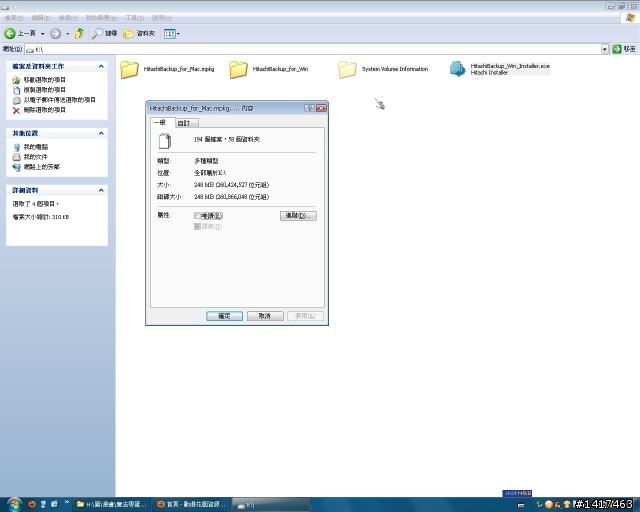The height and width of the screenshot is (512, 640).
Task: Close the properties dialog with X
Action: tap(321, 108)
